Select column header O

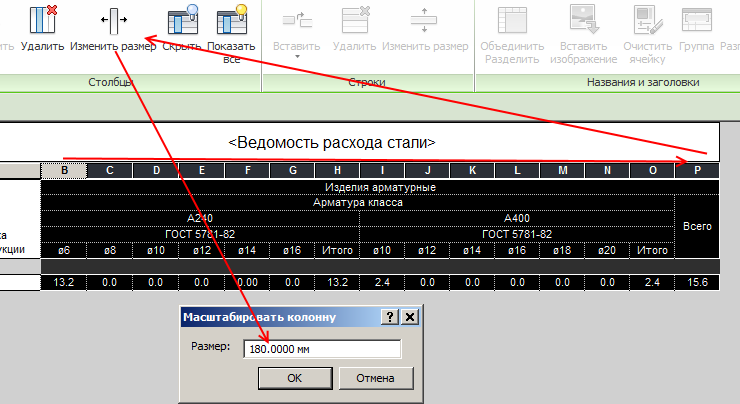point(652,170)
